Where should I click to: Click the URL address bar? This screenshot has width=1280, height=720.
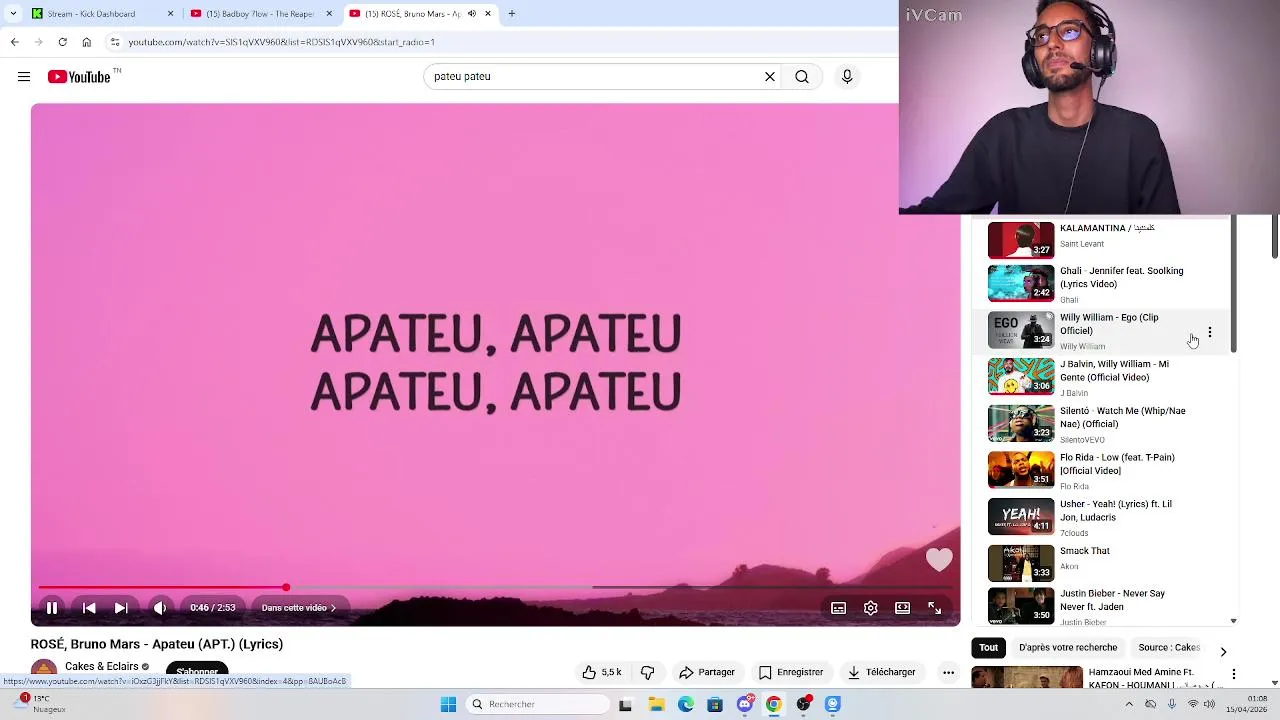point(500,42)
